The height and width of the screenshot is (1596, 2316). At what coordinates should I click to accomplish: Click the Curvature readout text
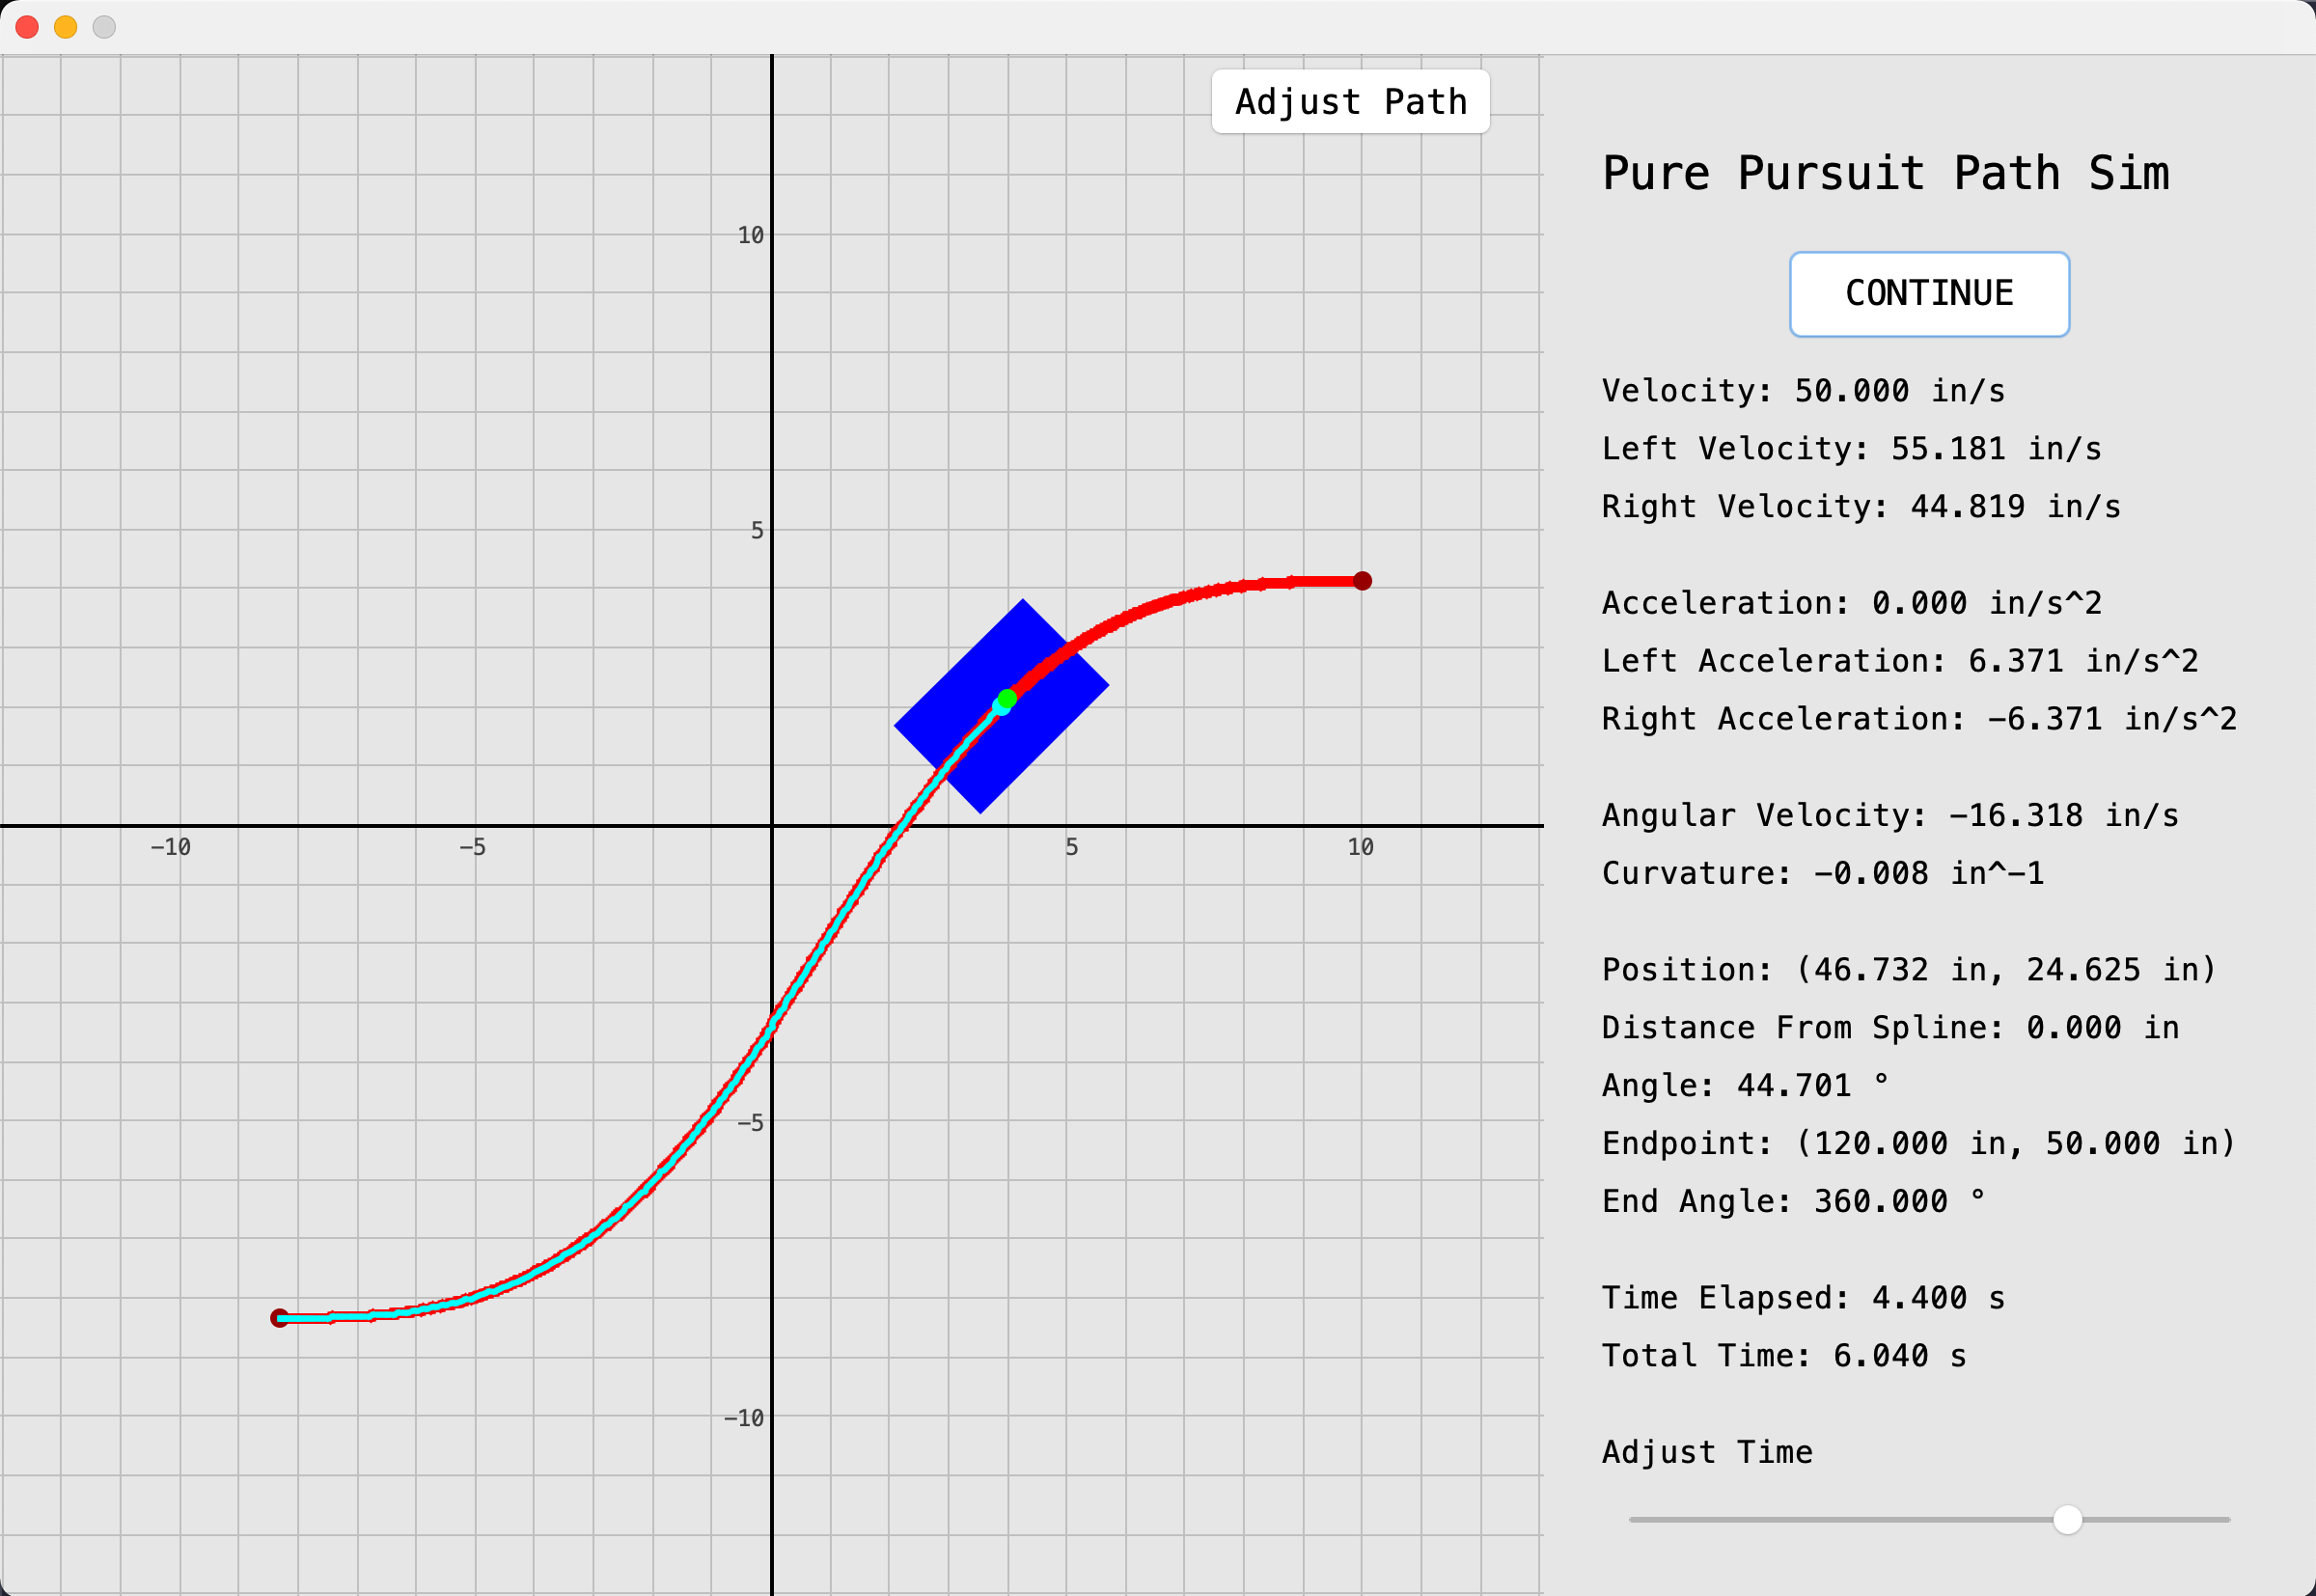(1822, 873)
